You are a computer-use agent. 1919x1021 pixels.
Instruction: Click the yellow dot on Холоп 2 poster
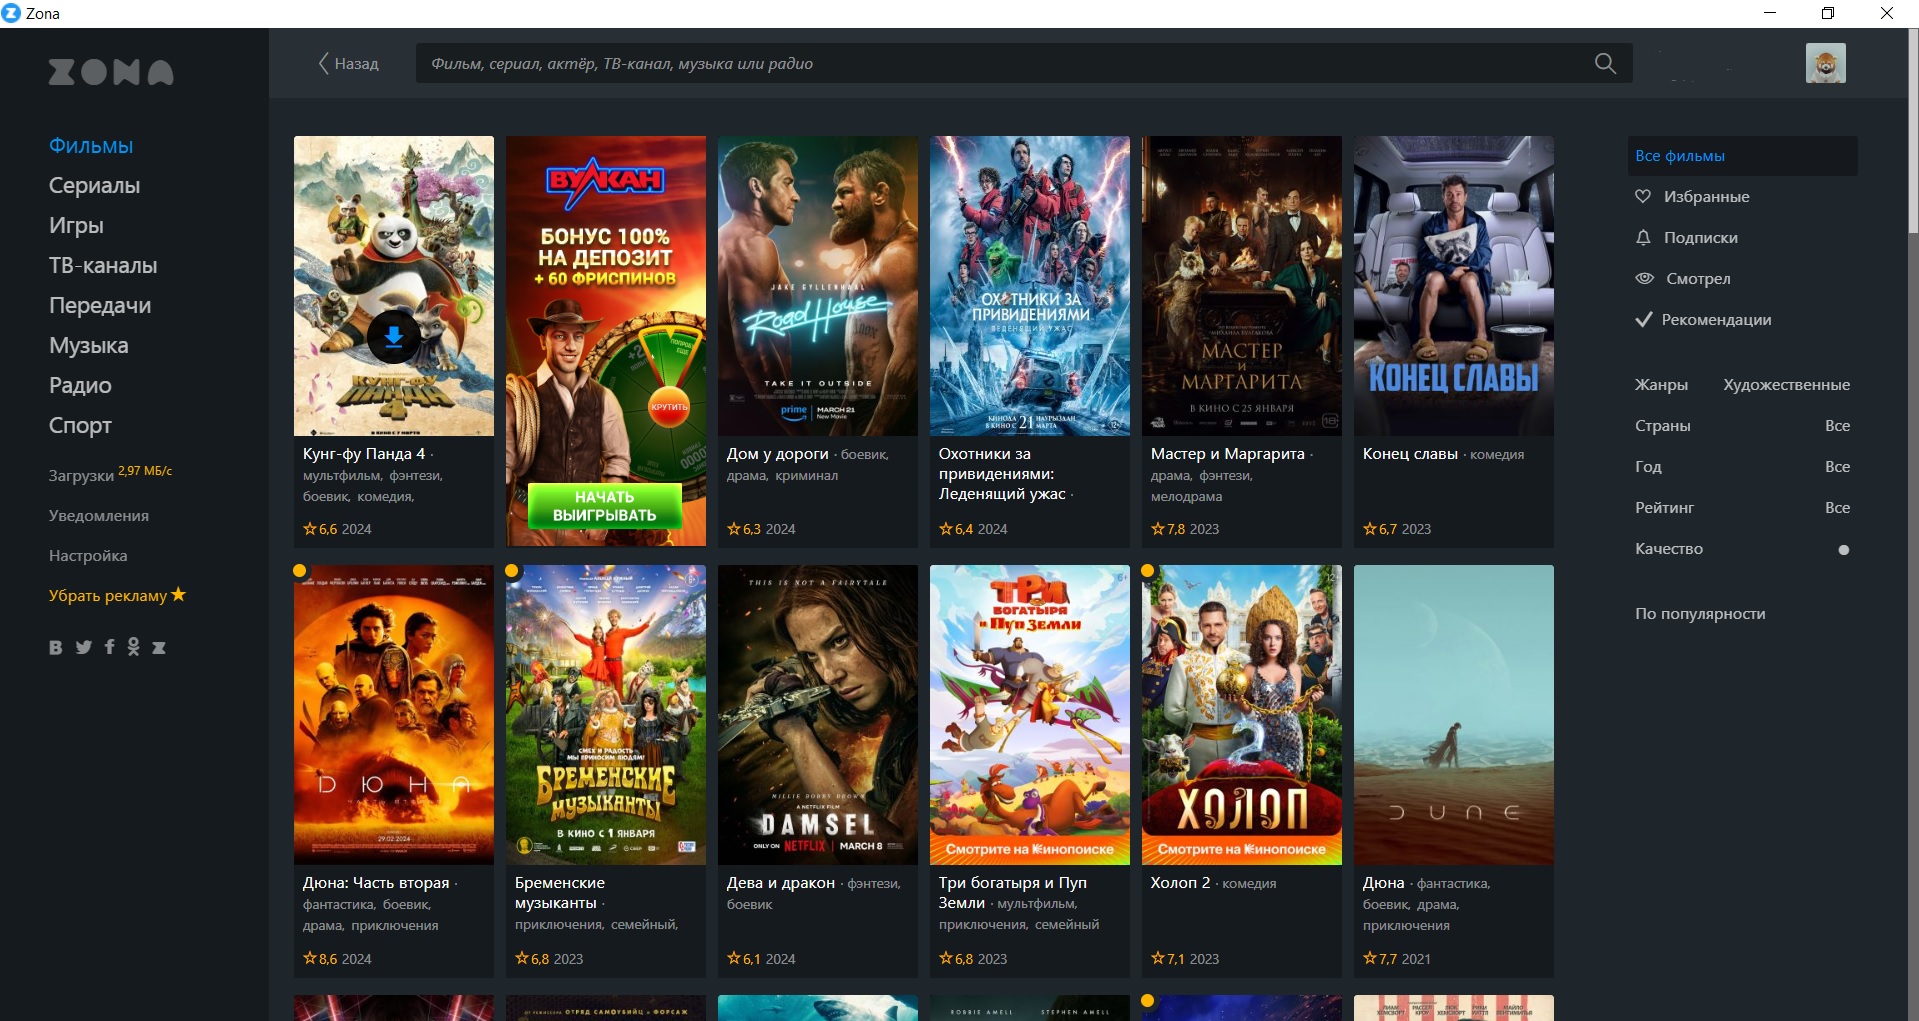click(1148, 571)
